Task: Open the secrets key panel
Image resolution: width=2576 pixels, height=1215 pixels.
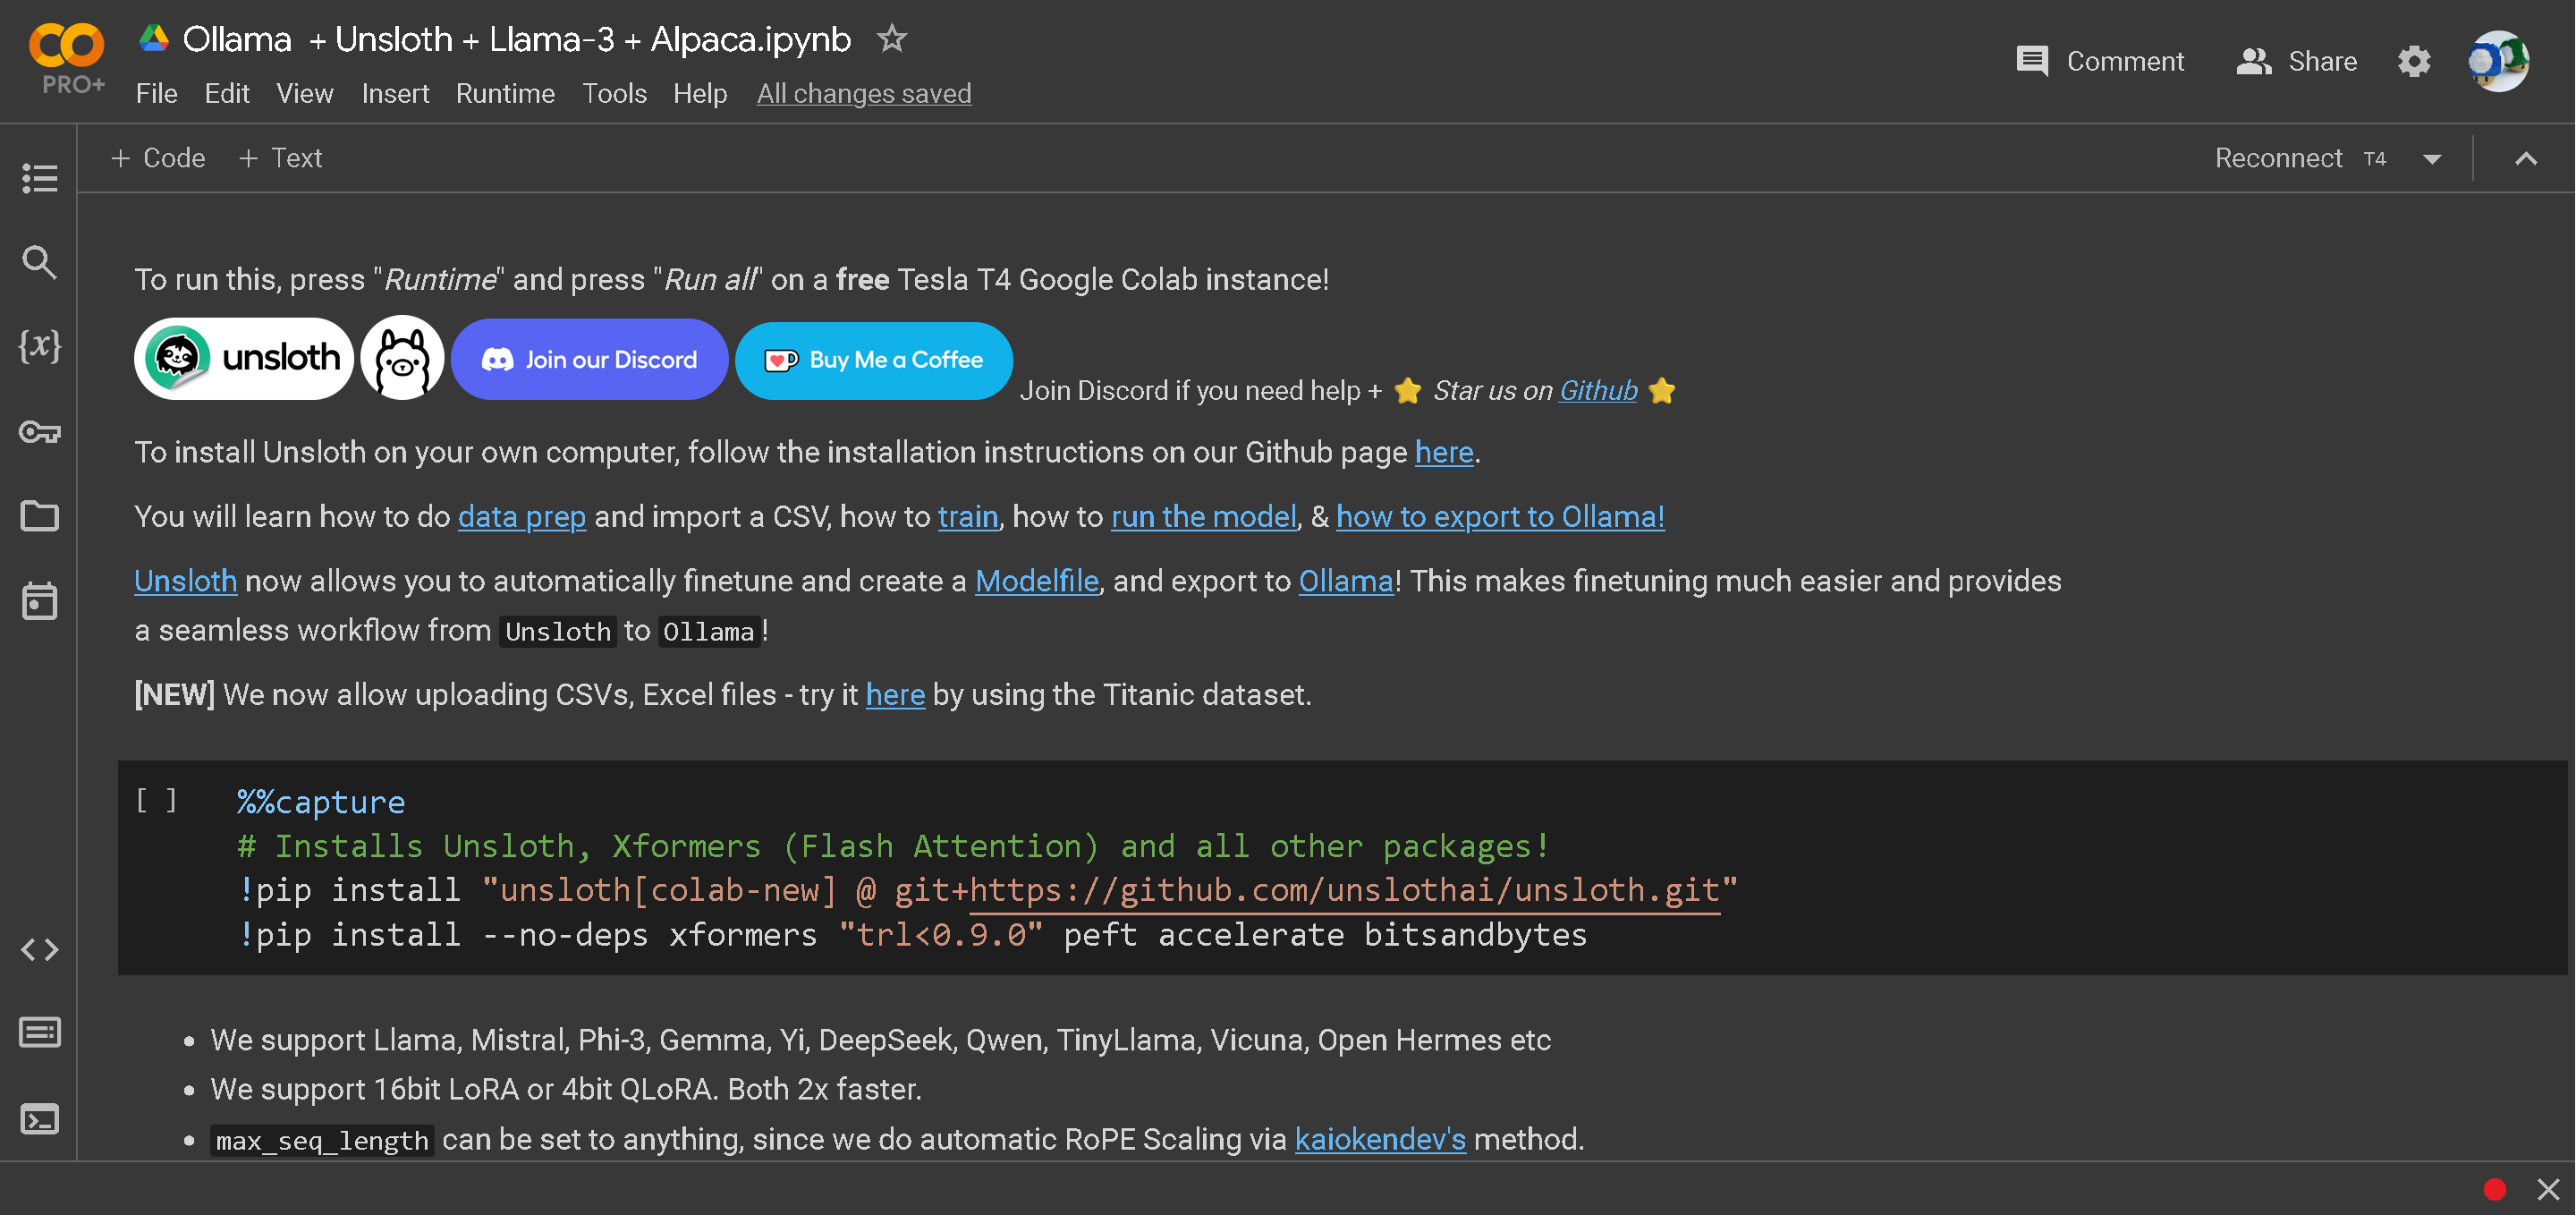Action: click(x=39, y=432)
